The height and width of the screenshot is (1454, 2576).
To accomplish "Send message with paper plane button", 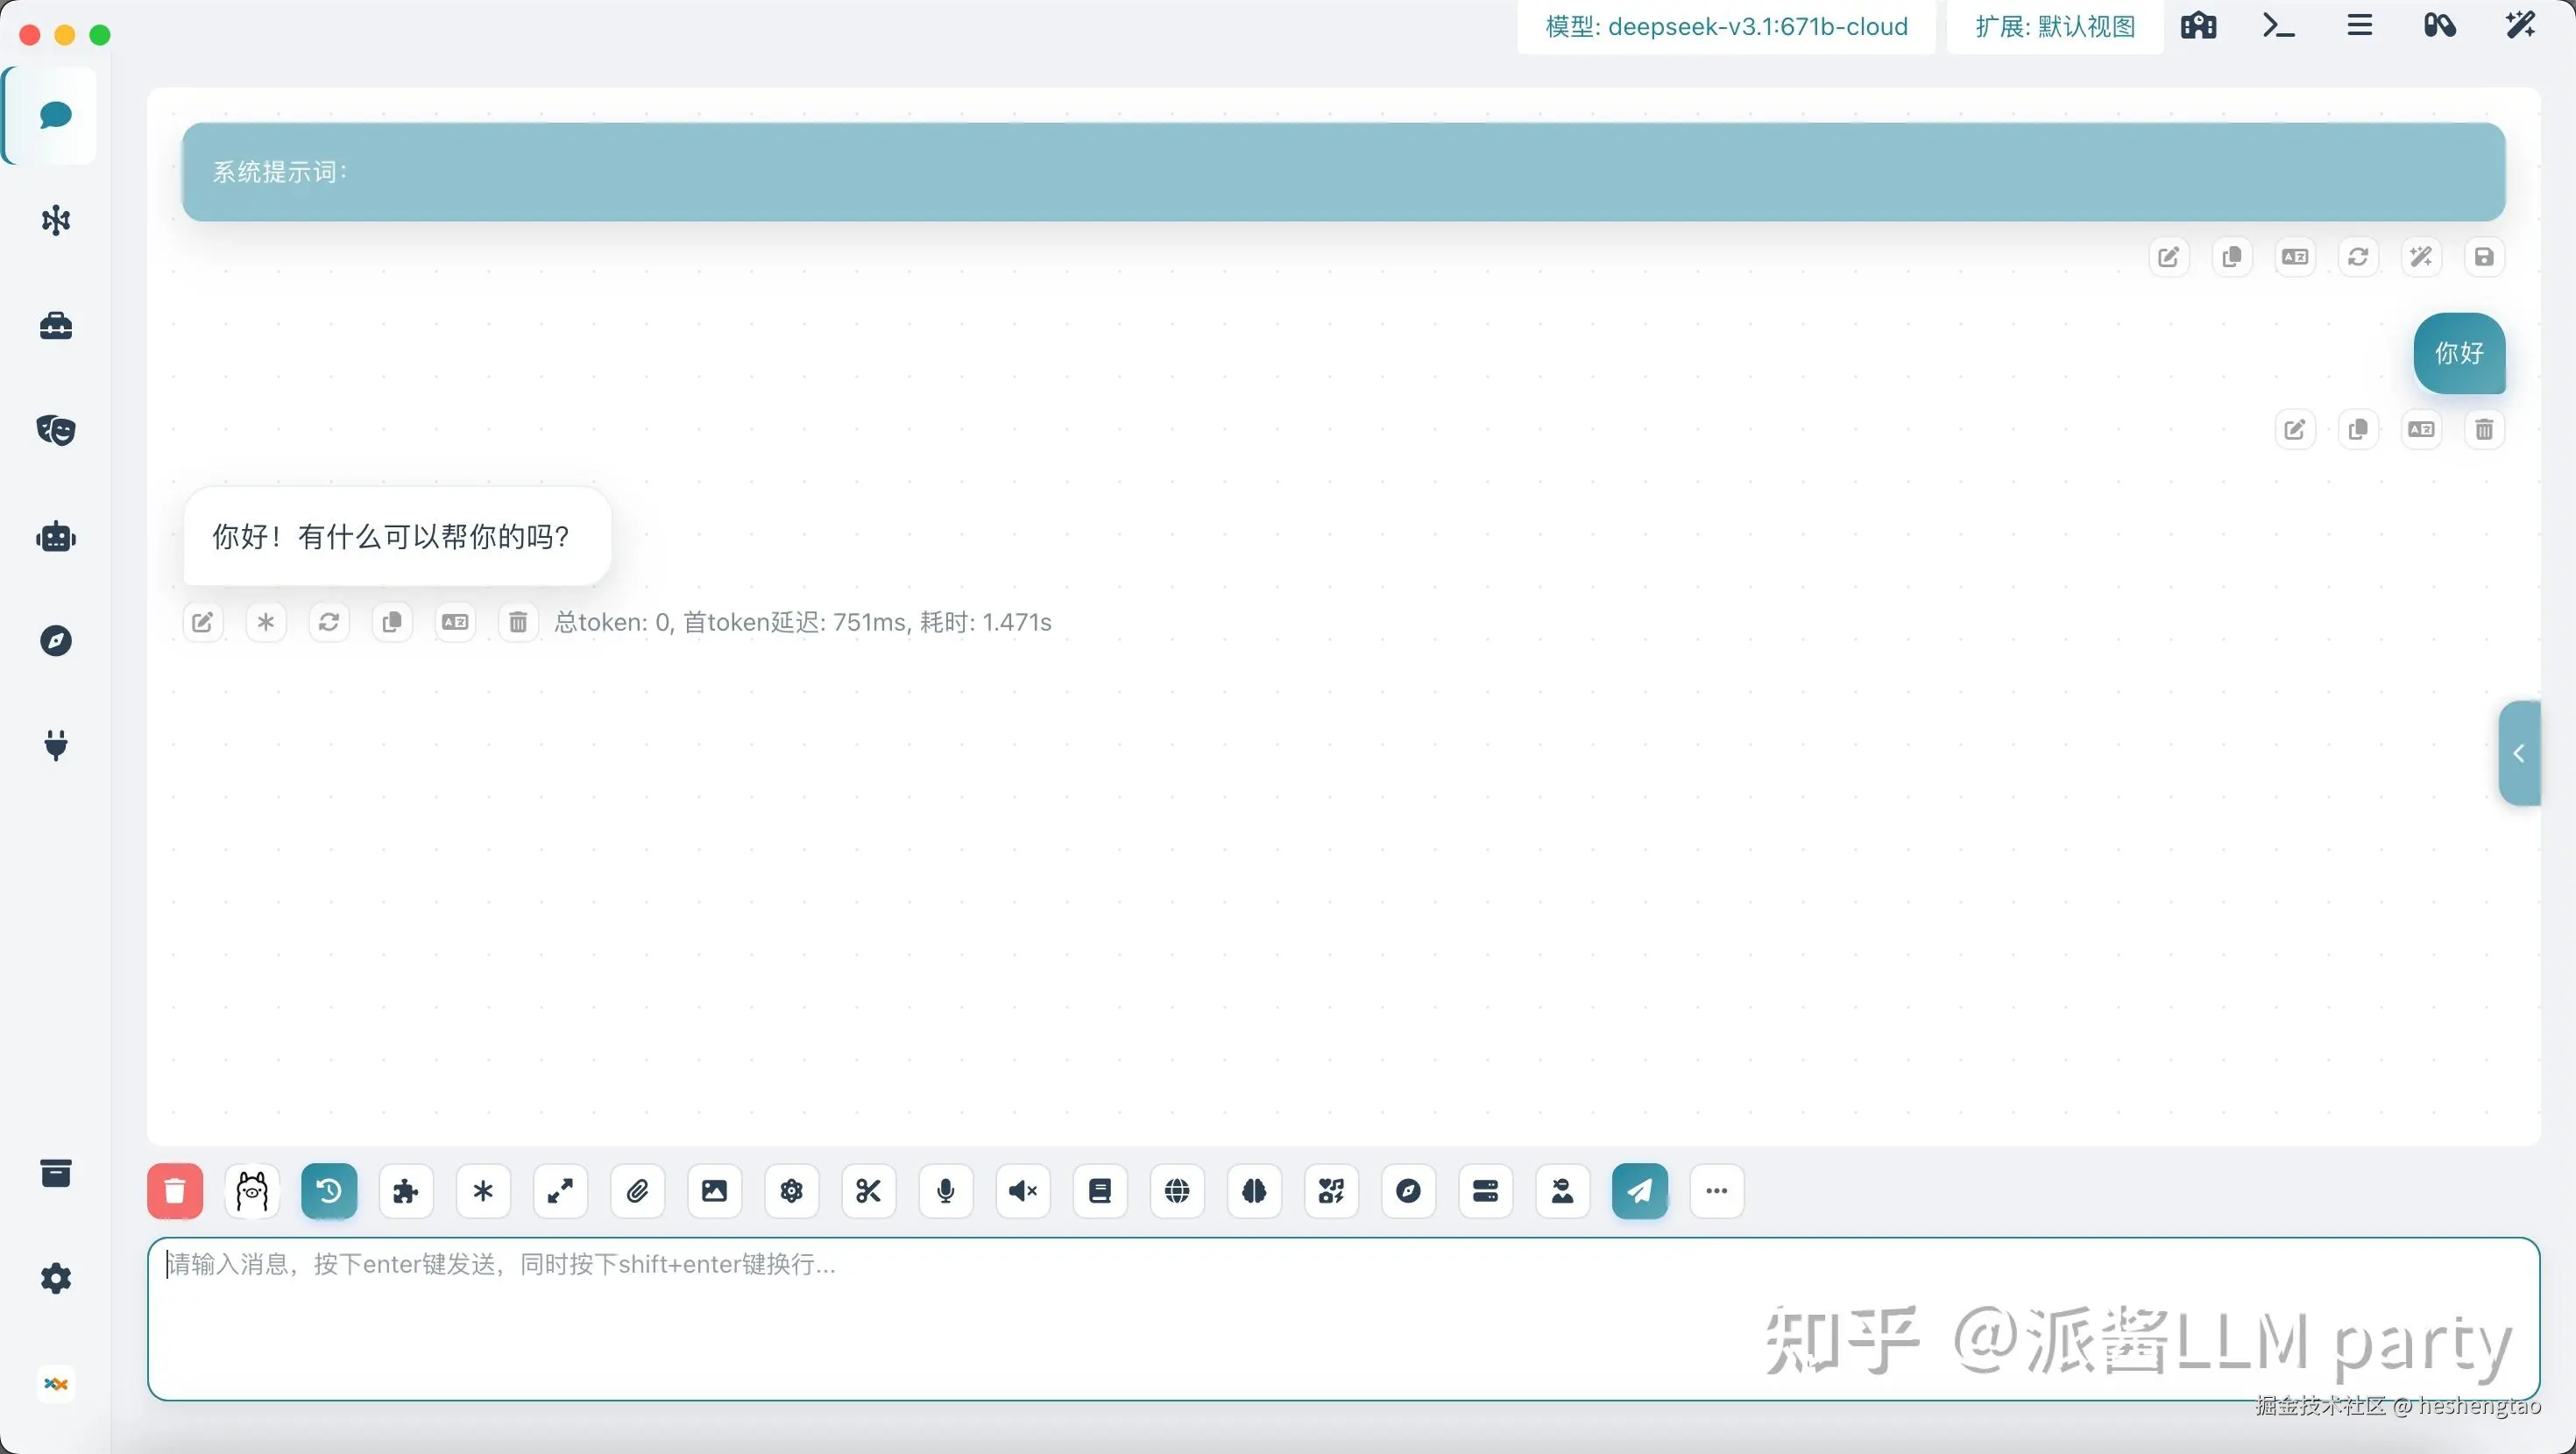I will coord(1639,1190).
